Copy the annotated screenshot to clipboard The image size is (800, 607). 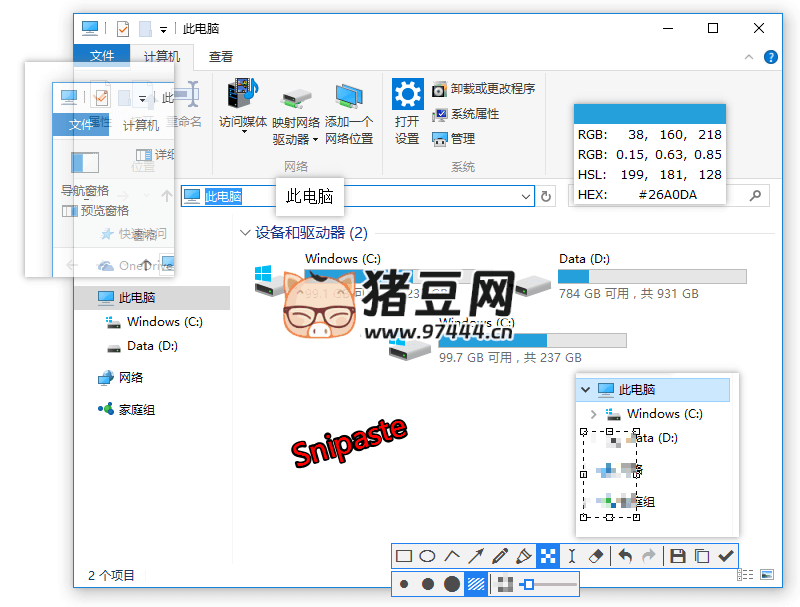[701, 555]
